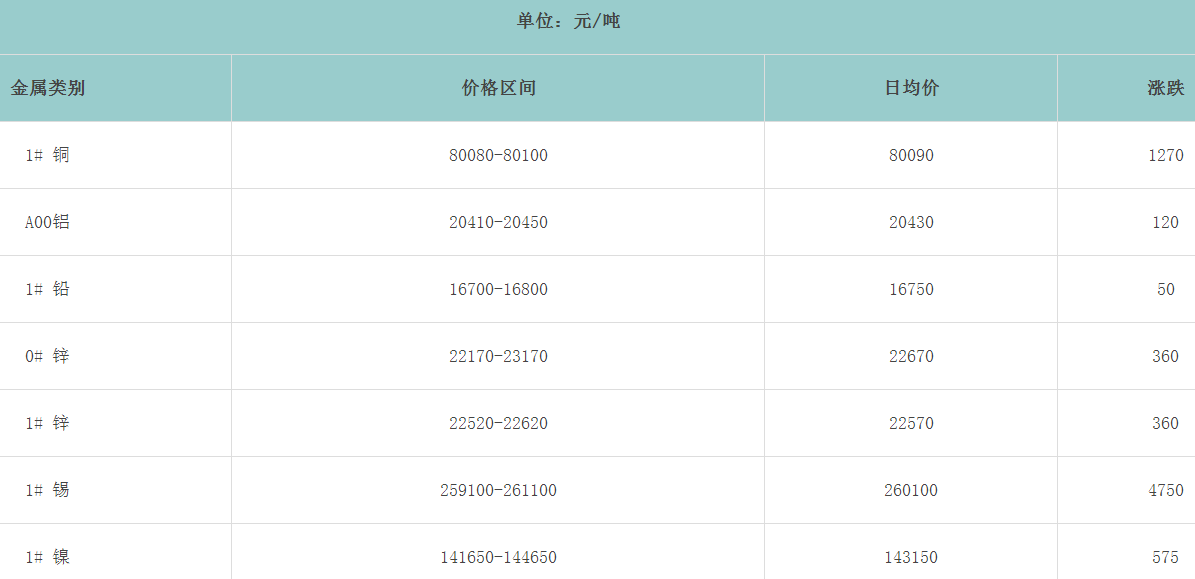Screen dimensions: 1195x579
Task: Select the 1# 锡 row label
Action: (47, 490)
